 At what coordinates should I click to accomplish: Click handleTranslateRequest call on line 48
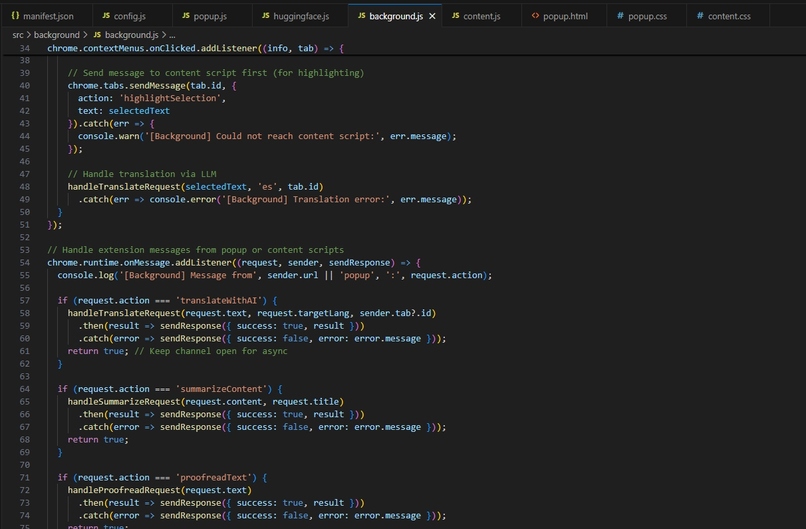click(x=124, y=187)
